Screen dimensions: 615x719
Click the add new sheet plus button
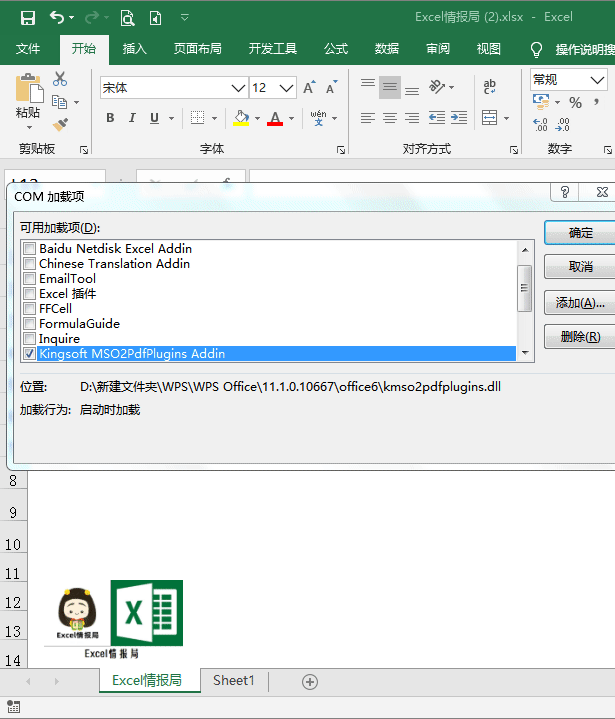[310, 681]
